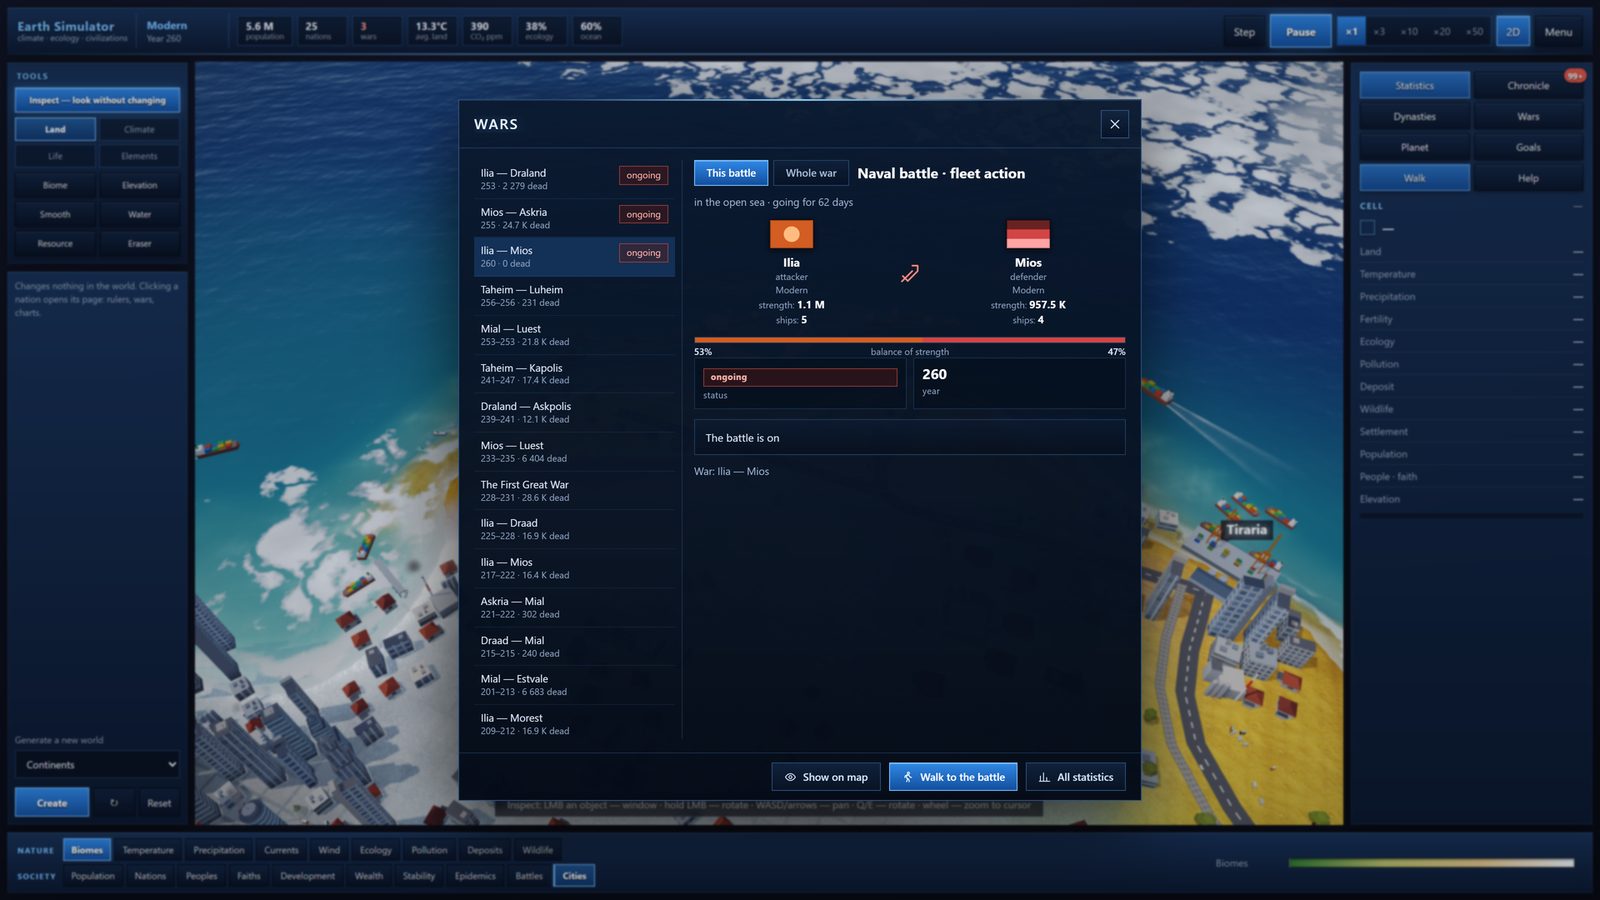The width and height of the screenshot is (1600, 900).
Task: Toggle the Cities society overlay
Action: [574, 876]
